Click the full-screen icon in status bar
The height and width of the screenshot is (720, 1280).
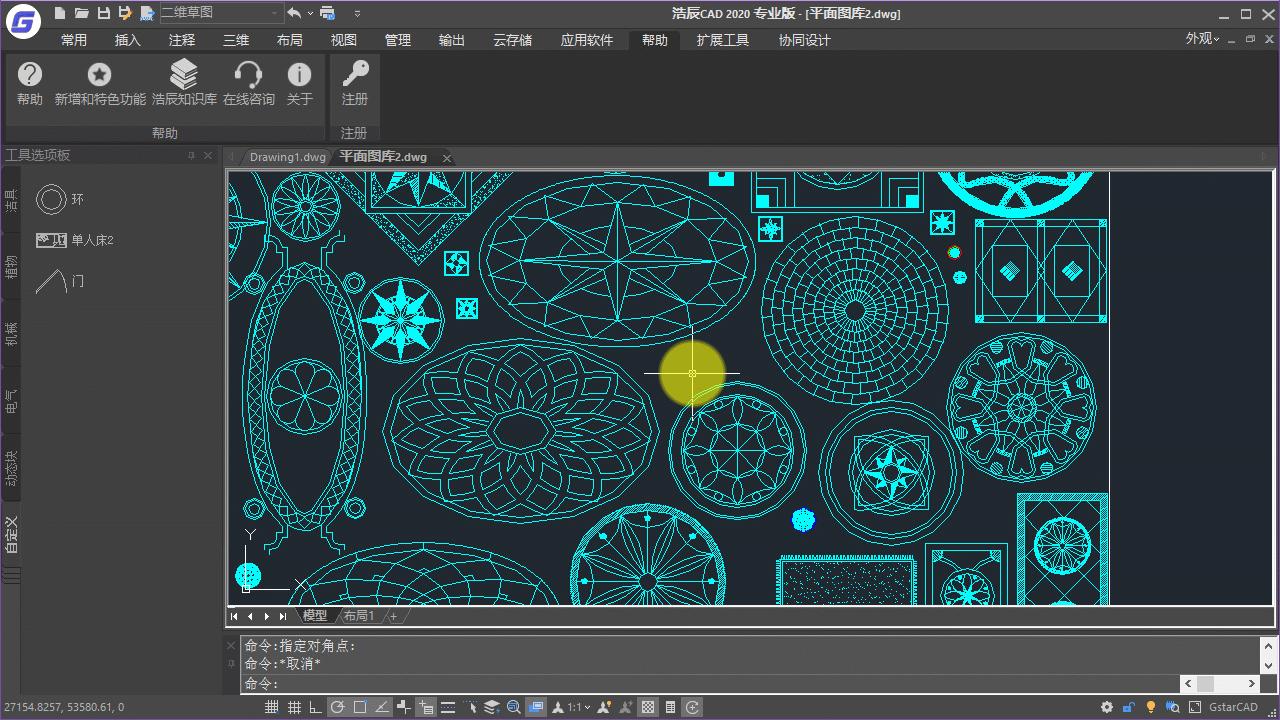tap(1193, 707)
